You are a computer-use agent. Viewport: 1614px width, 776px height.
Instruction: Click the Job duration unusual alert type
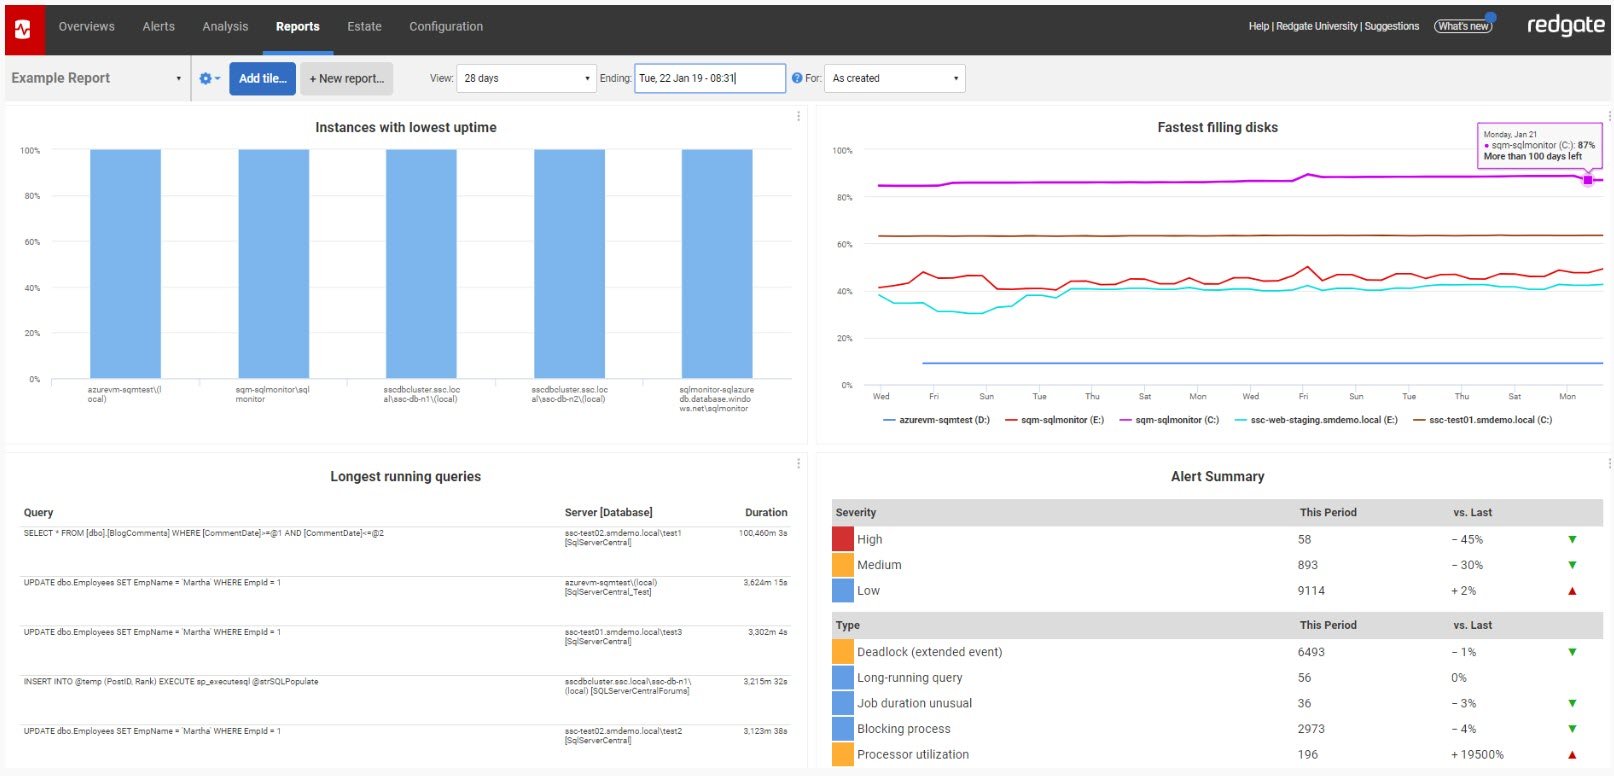(914, 704)
